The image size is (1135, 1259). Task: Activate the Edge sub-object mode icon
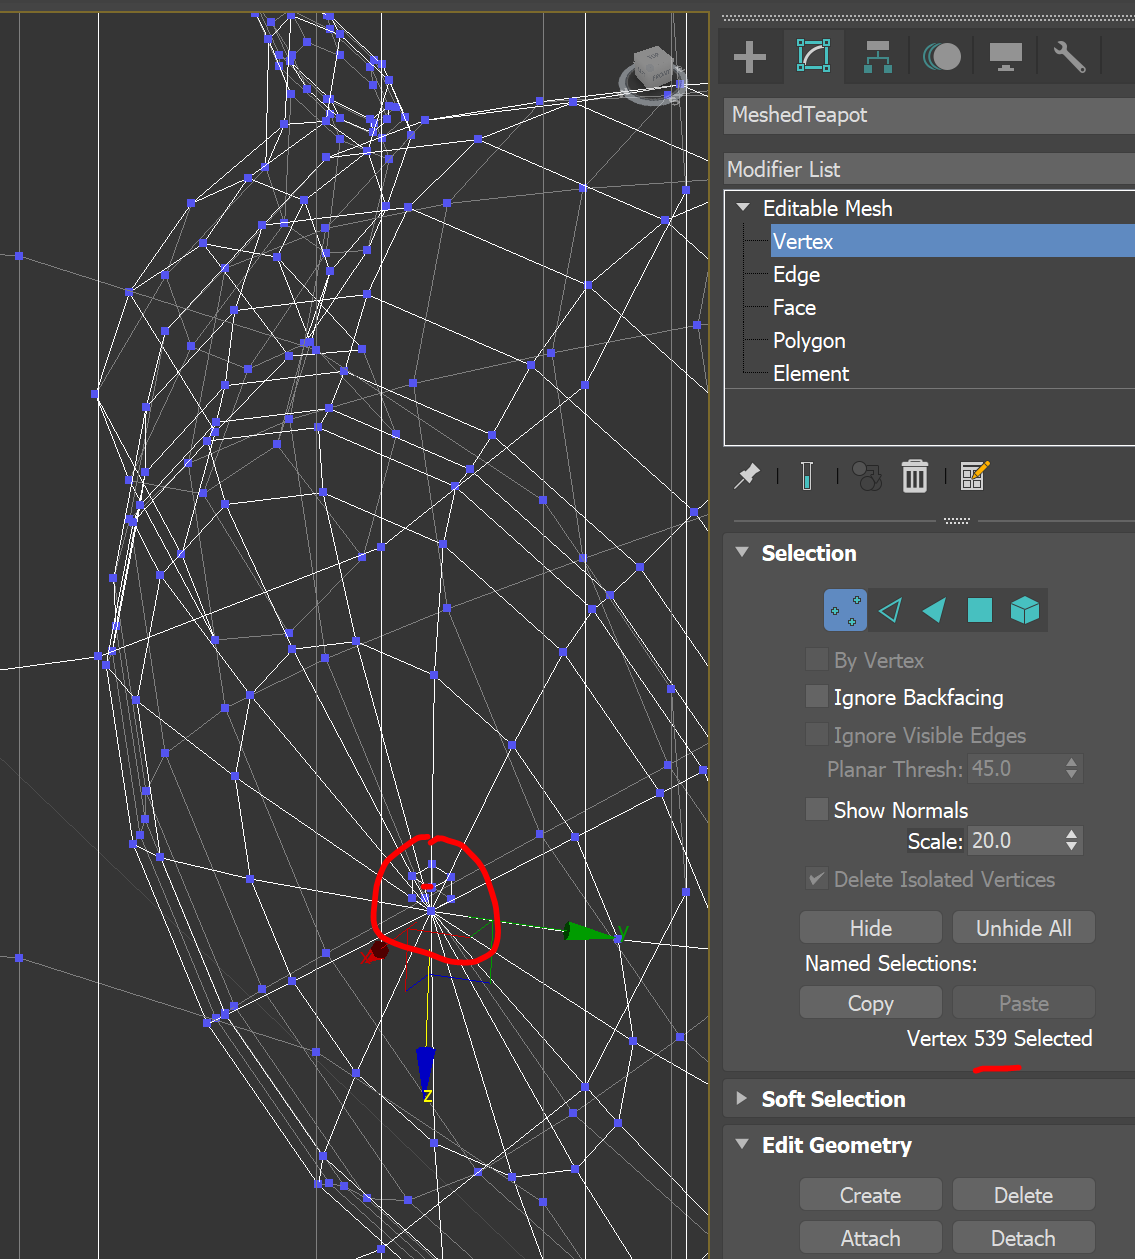coord(889,610)
